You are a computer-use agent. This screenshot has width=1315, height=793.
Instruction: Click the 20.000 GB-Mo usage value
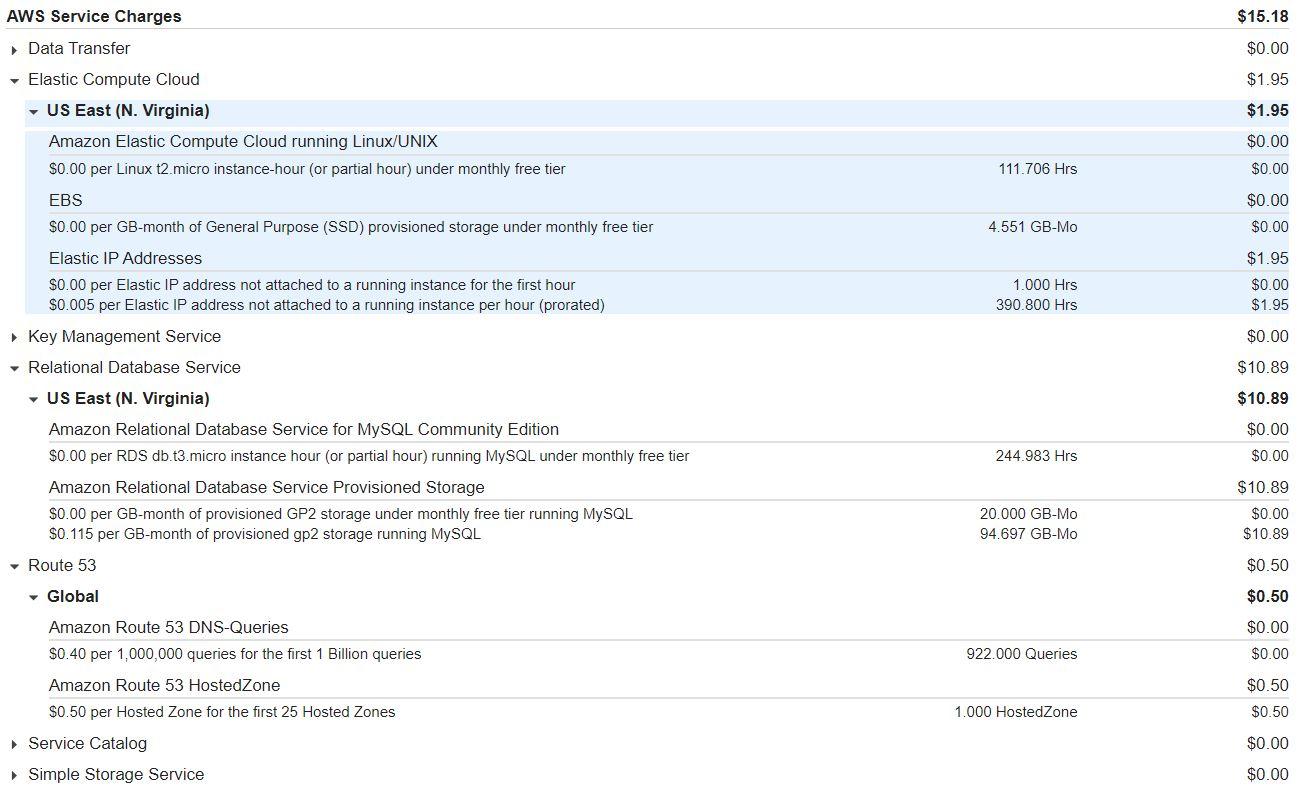(1029, 514)
